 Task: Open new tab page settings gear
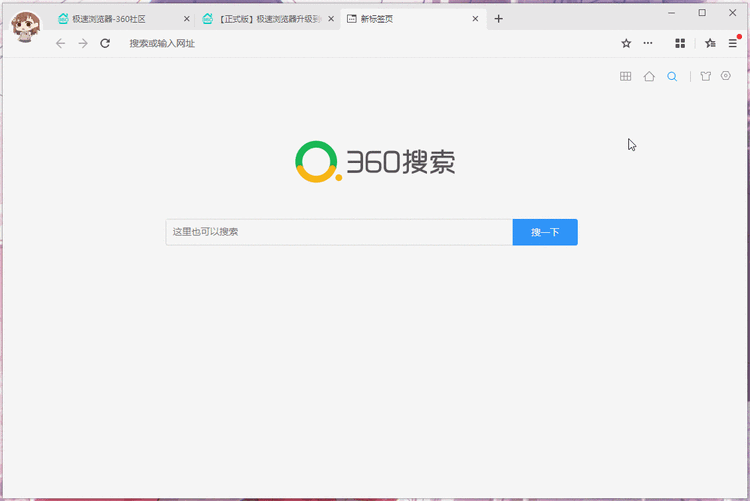point(726,76)
